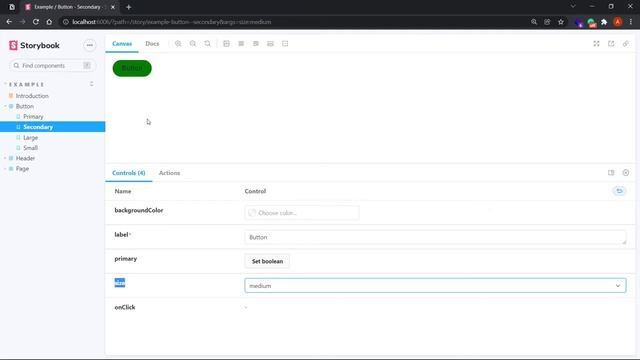Reset canvas zoom icon
This screenshot has width=640, height=360.
click(207, 44)
